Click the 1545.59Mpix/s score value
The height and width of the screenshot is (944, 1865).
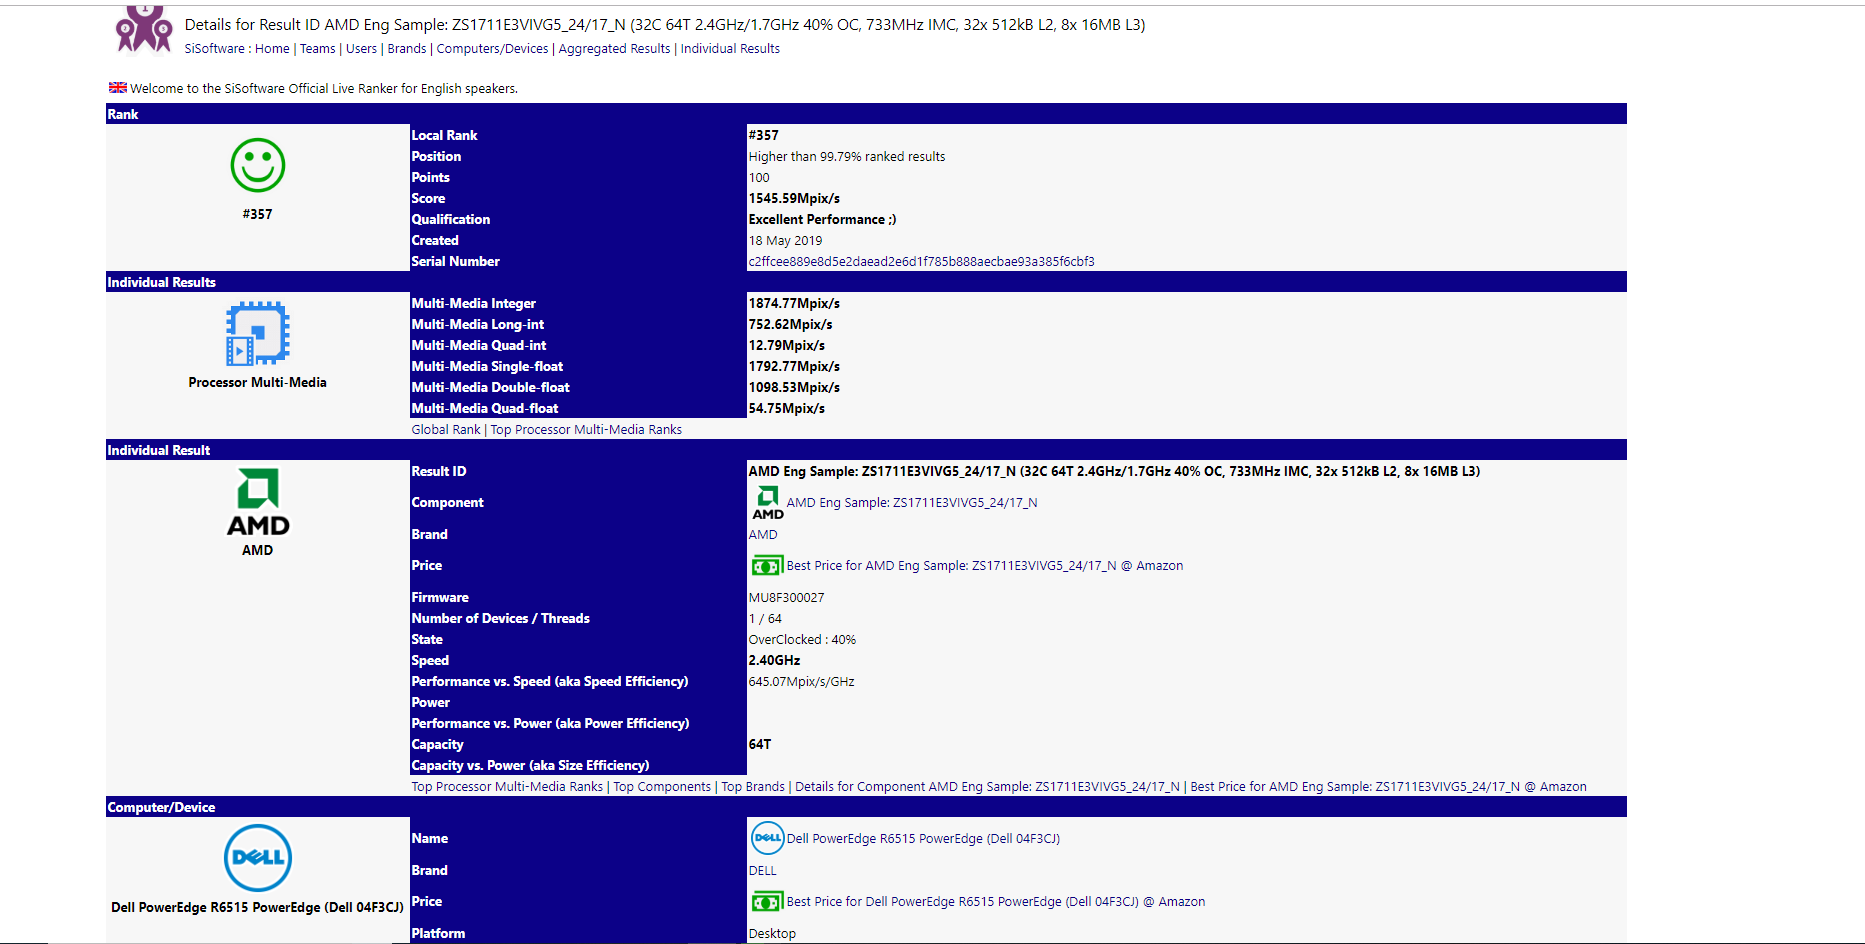coord(794,199)
